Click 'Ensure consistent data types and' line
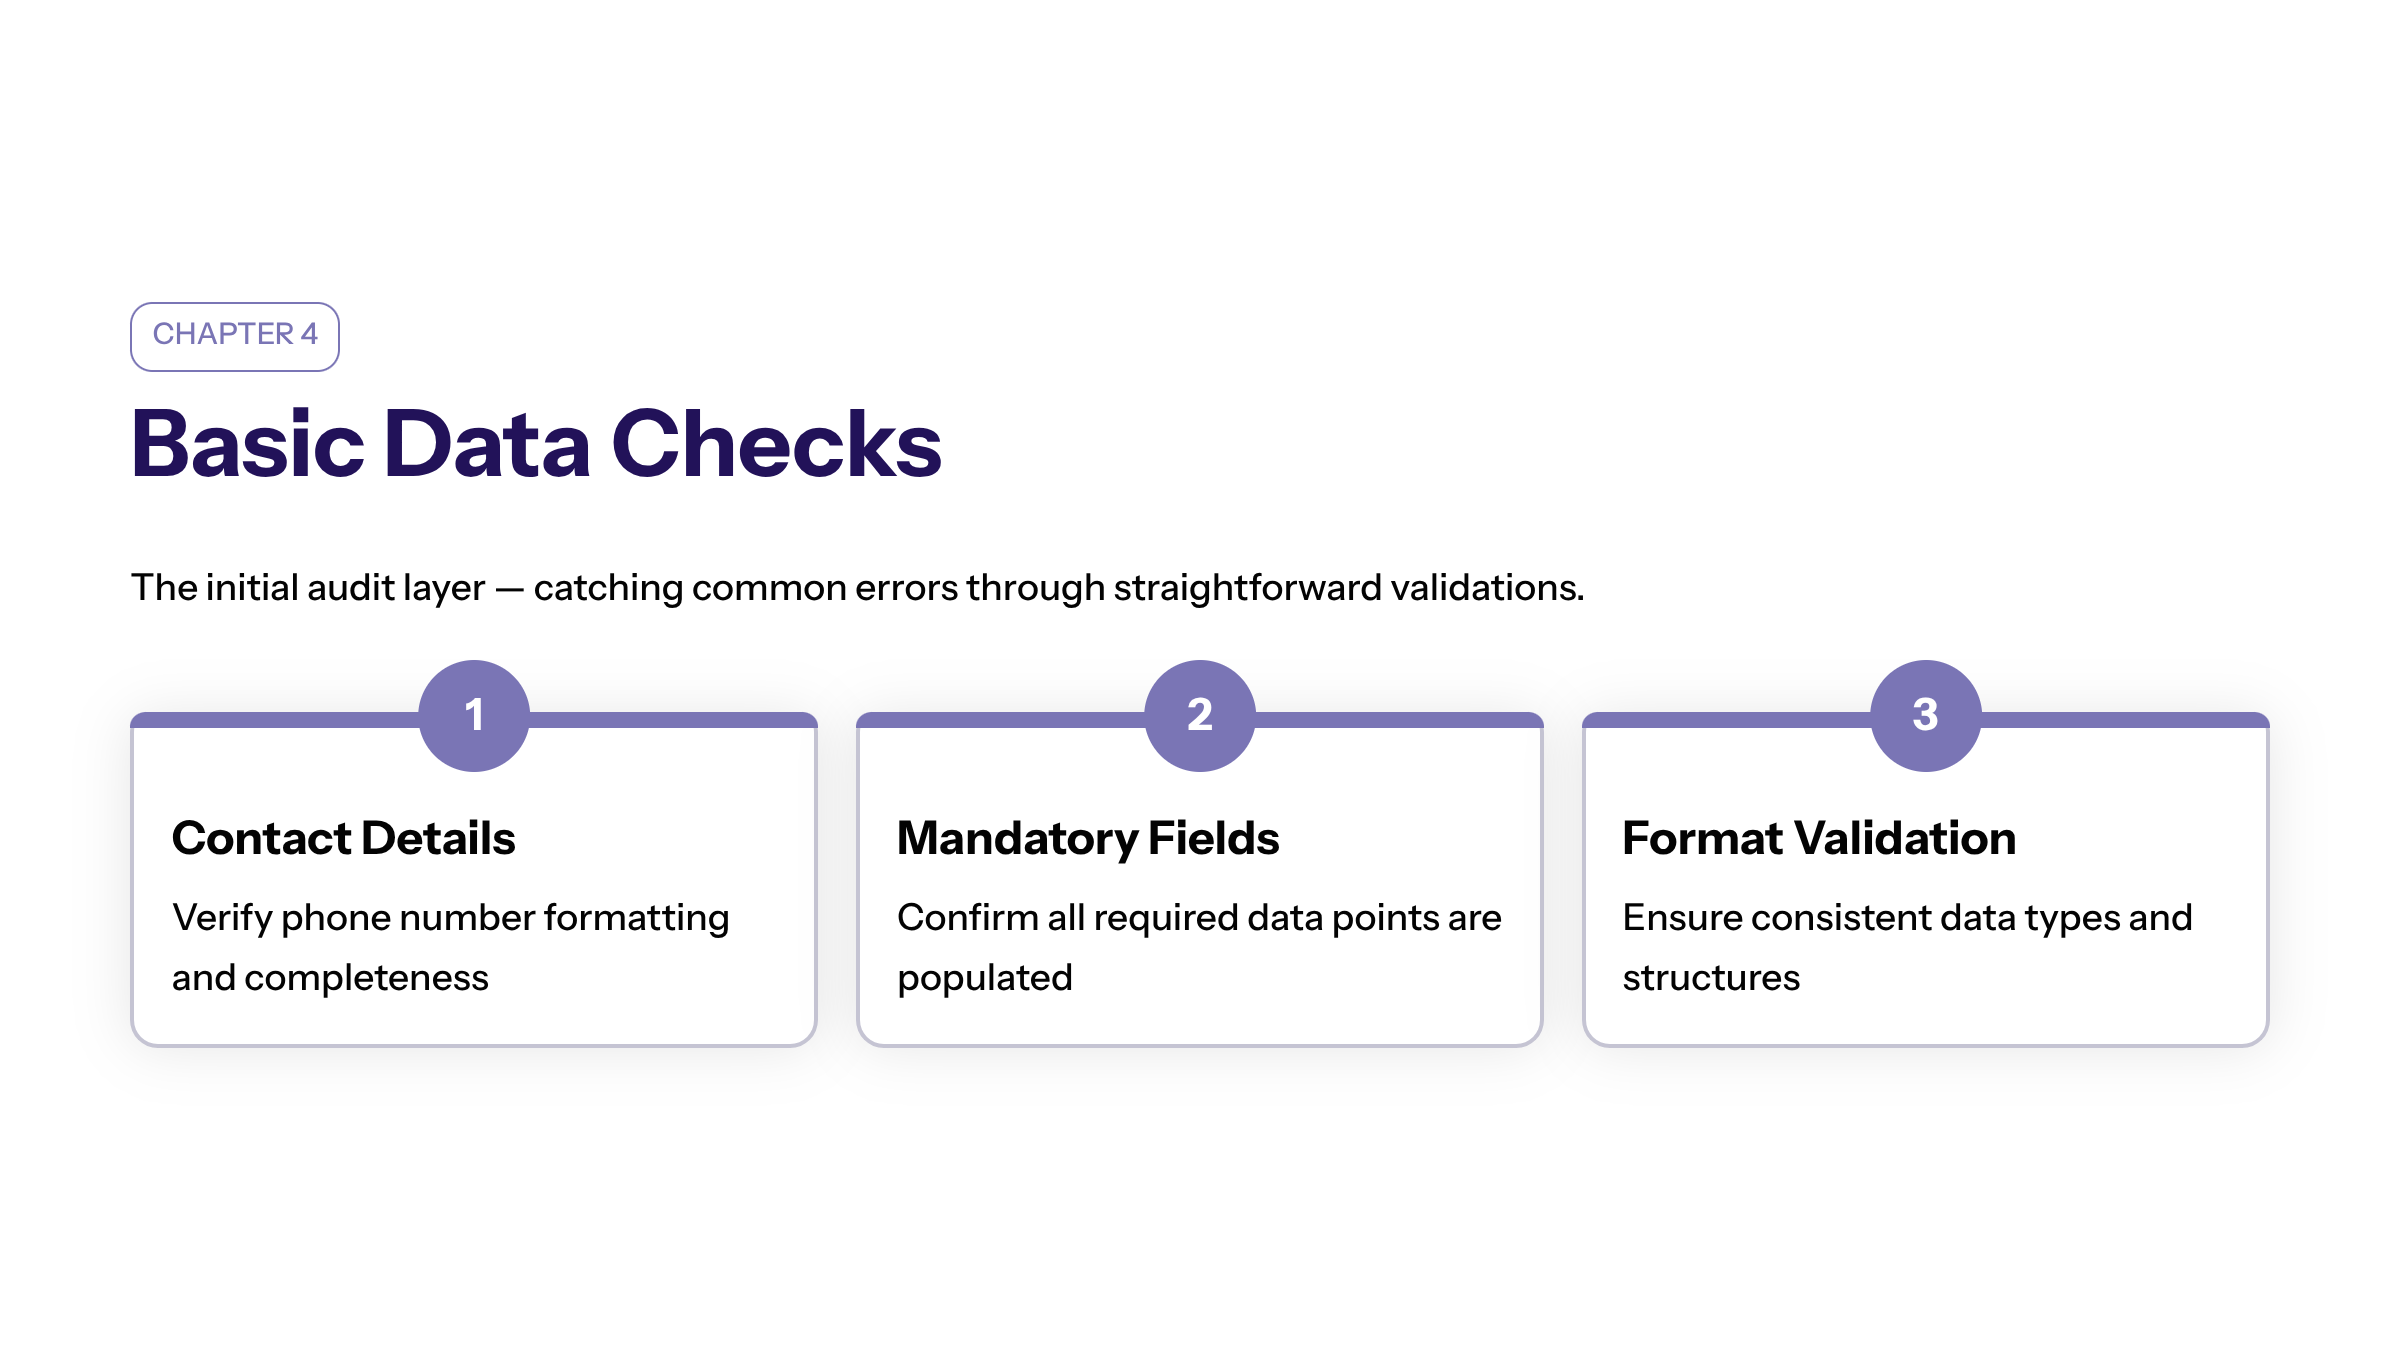The height and width of the screenshot is (1350, 2400). 1907,918
